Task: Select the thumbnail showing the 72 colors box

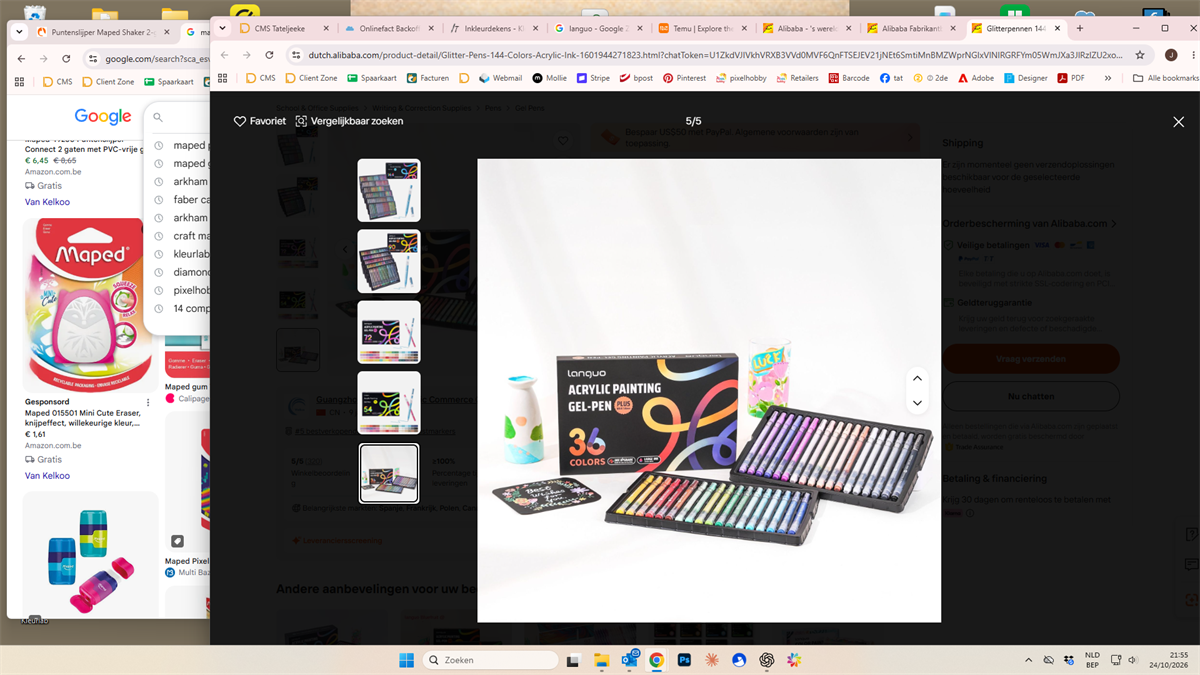Action: [x=389, y=332]
